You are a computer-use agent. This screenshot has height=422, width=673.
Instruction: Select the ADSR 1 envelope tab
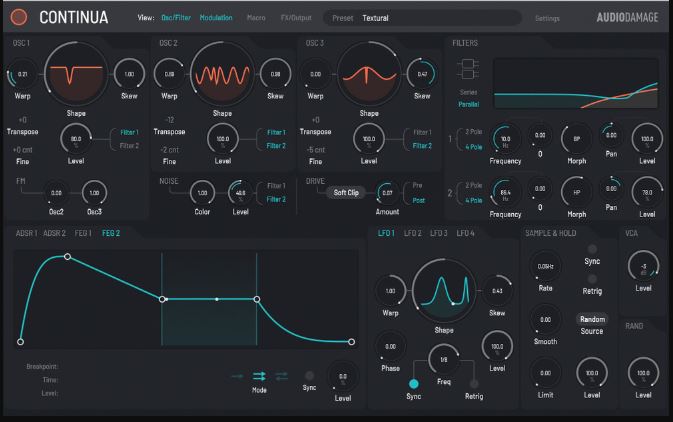[x=27, y=233]
